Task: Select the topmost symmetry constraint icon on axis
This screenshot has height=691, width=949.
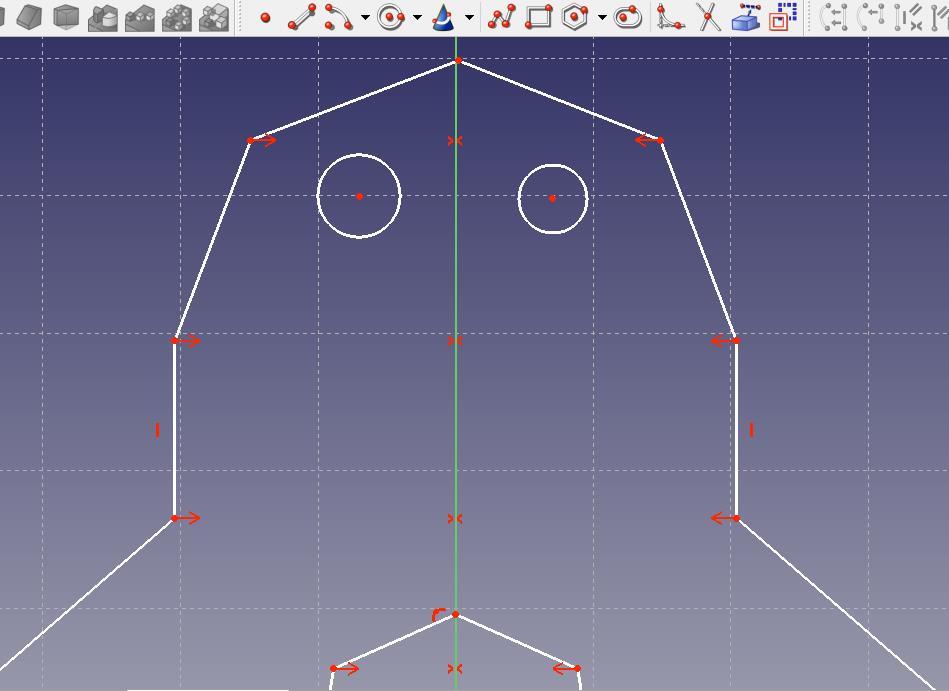Action: (x=455, y=141)
